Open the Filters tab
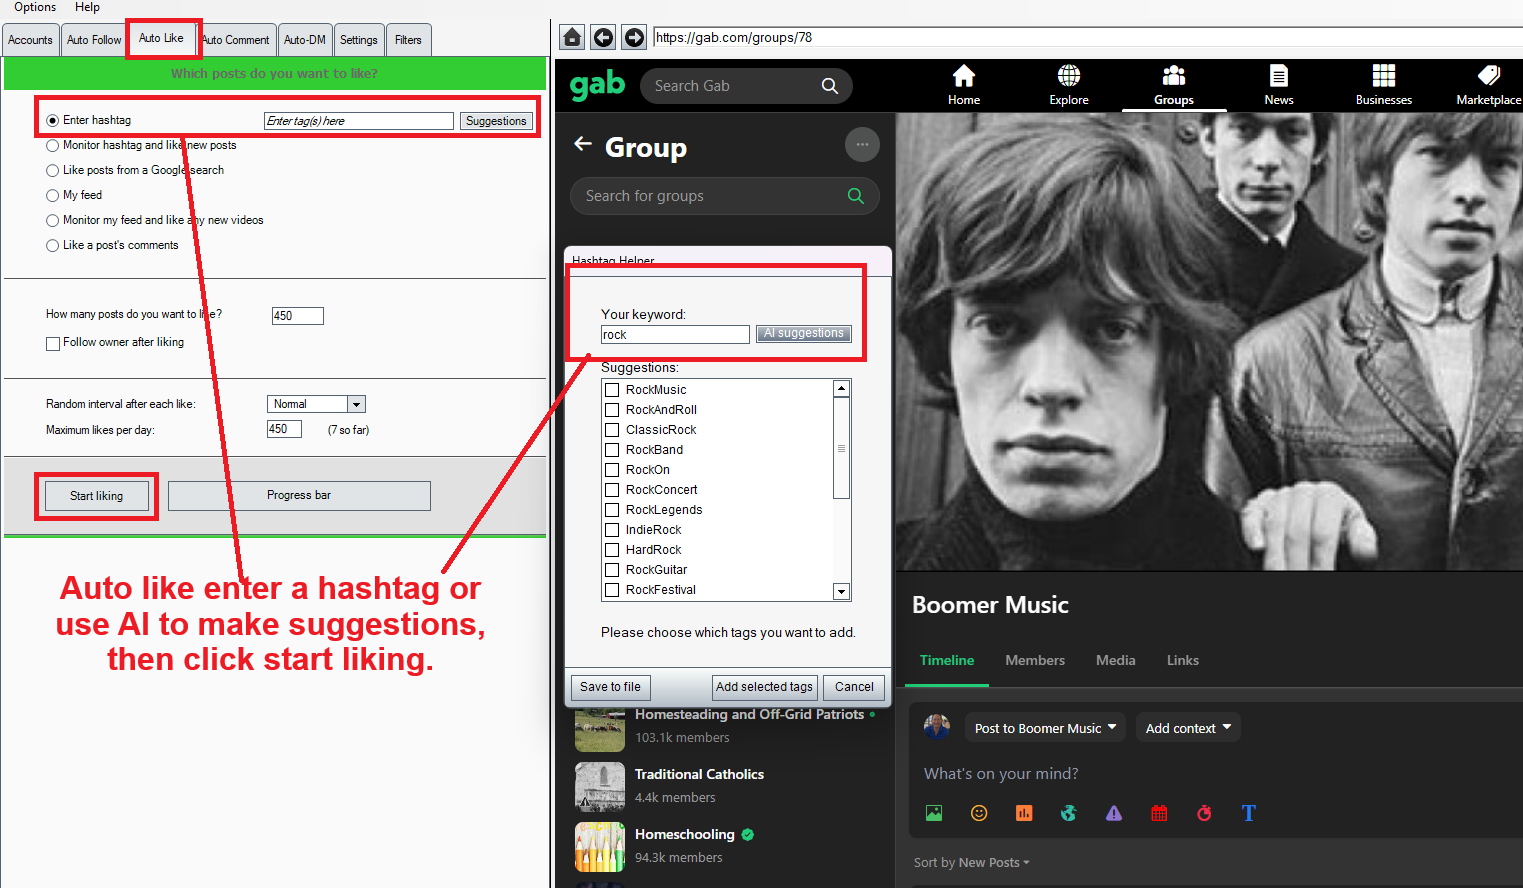Screen dimensions: 1523x888 pyautogui.click(x=408, y=40)
